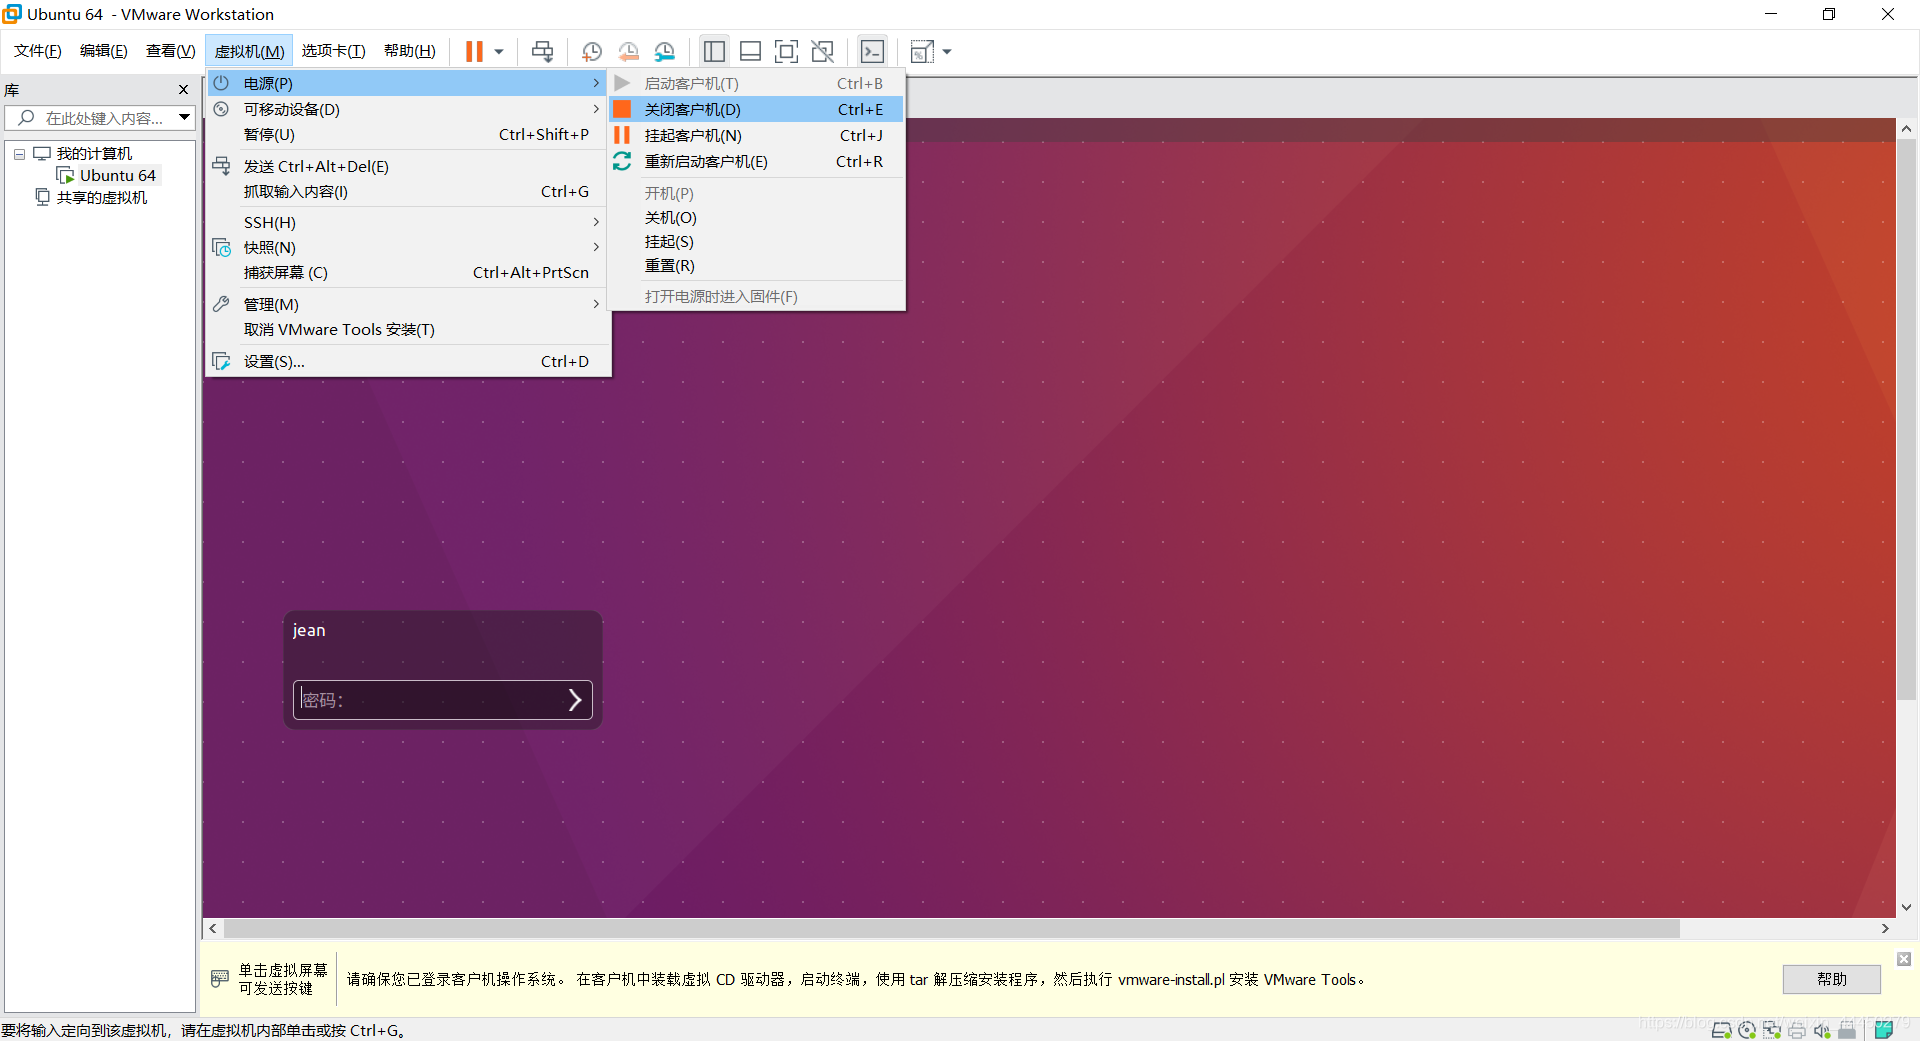Click the sound card status icon
1920x1041 pixels.
point(1822,1030)
